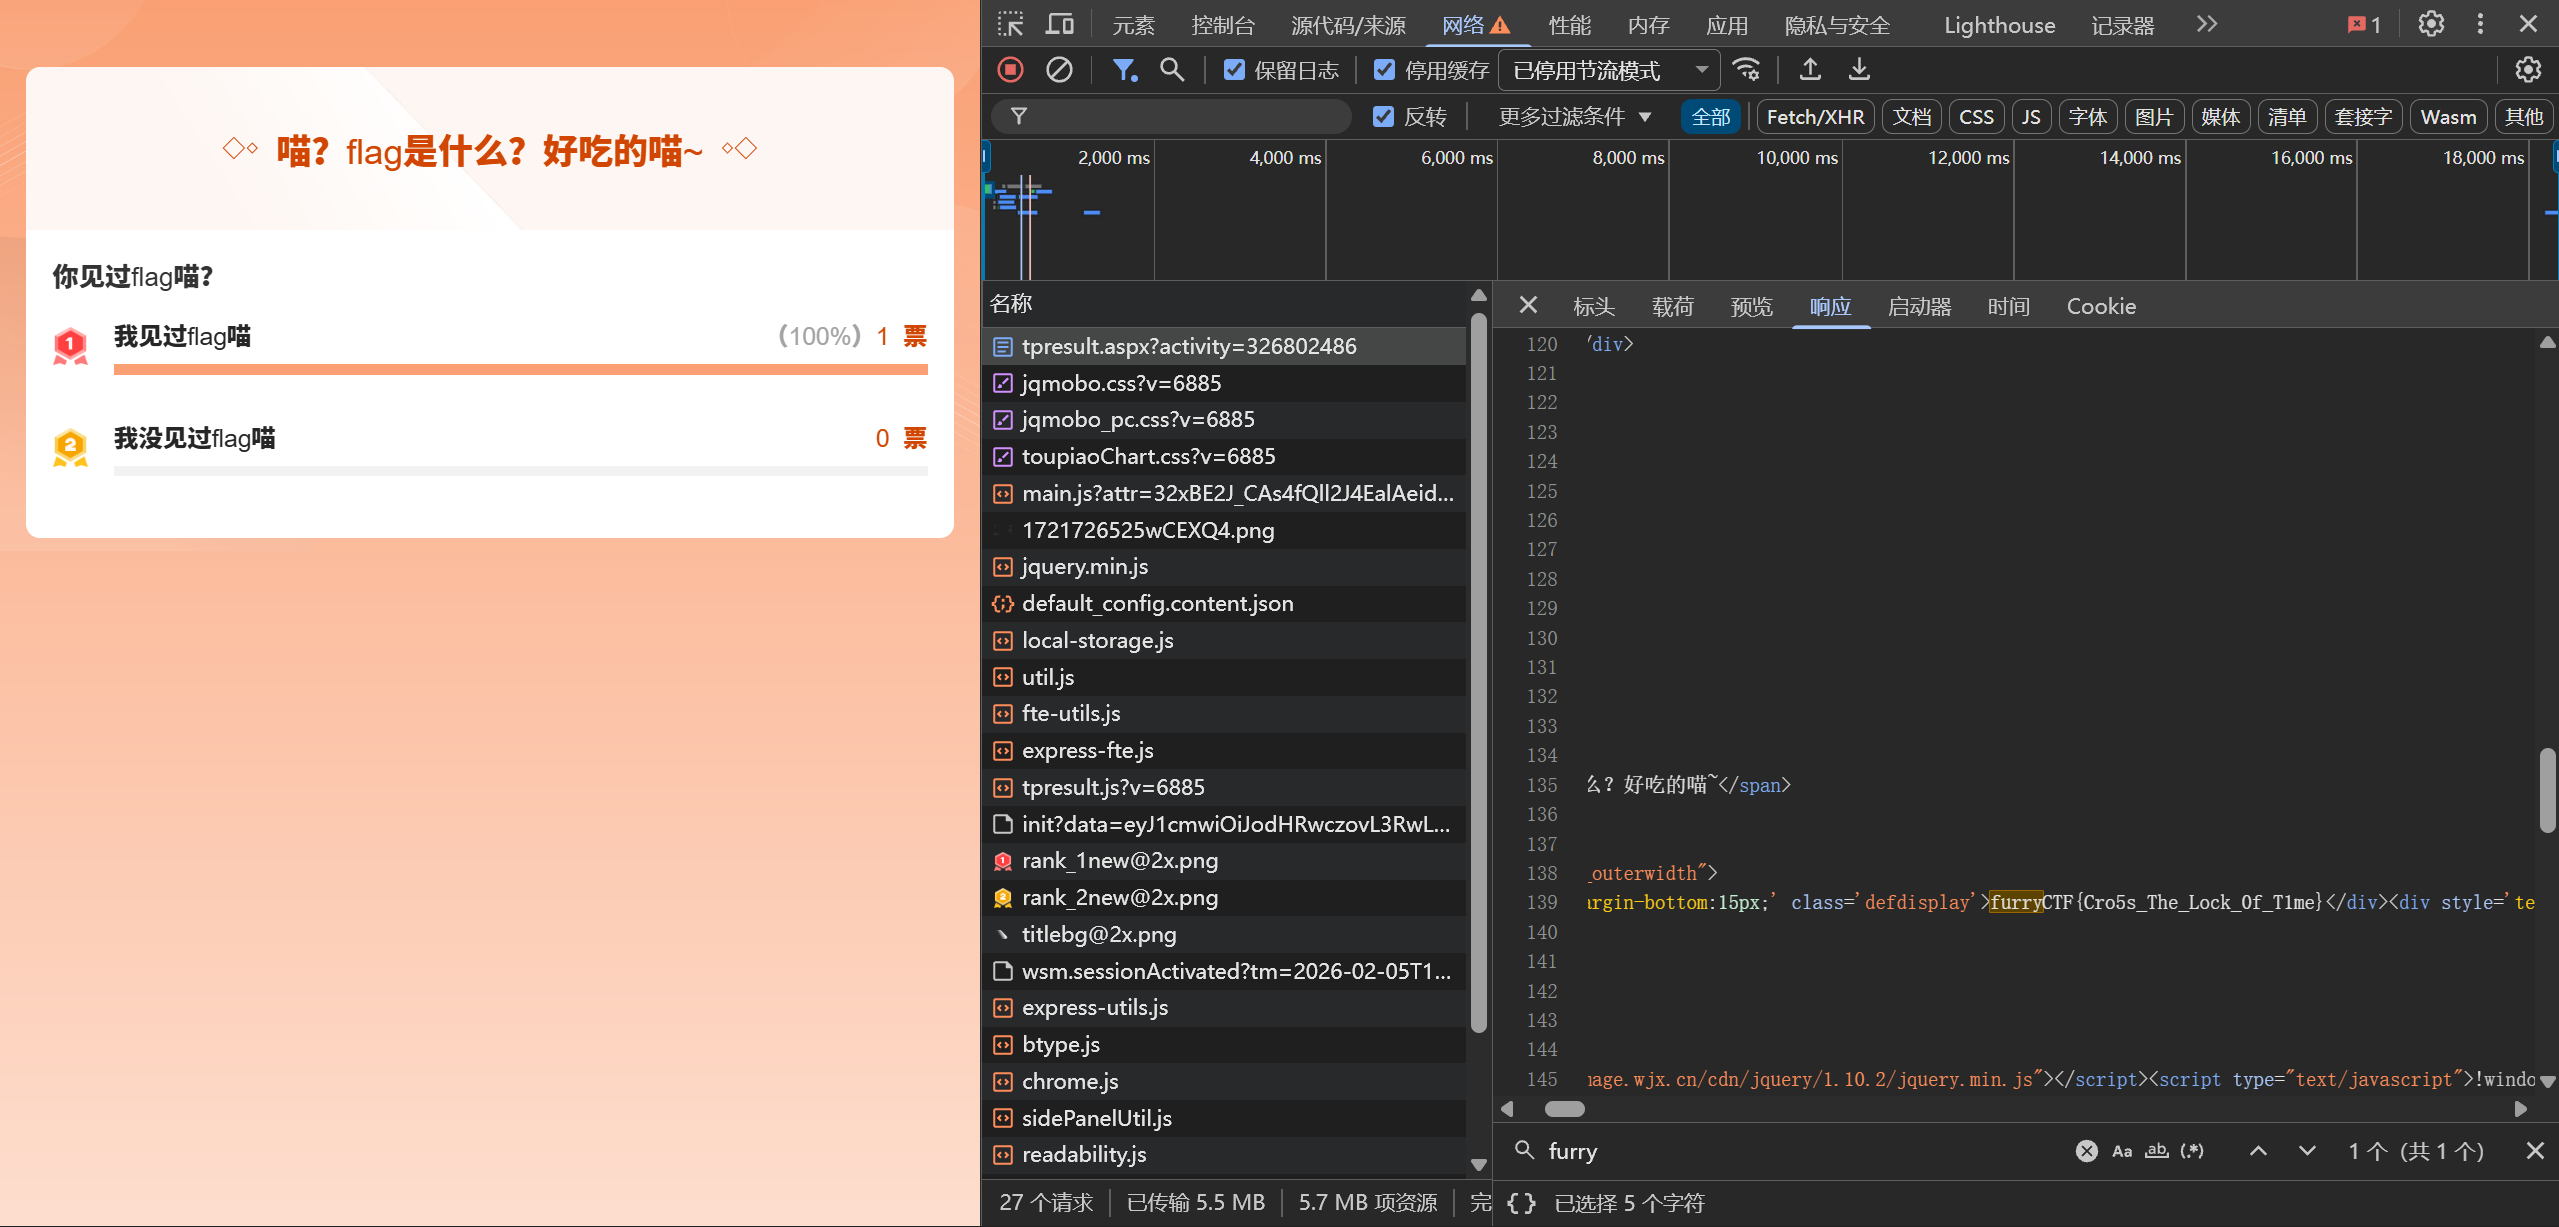Click the horizontal scrollbar in response view

pyautogui.click(x=1564, y=1108)
